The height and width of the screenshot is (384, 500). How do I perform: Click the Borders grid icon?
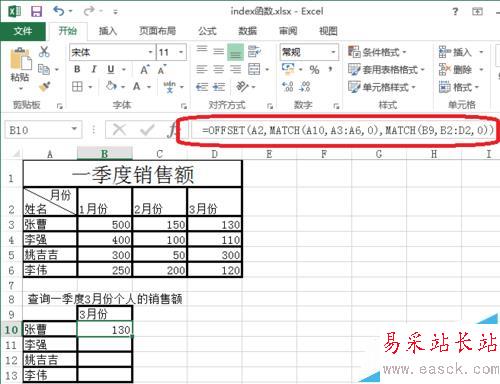(x=77, y=87)
